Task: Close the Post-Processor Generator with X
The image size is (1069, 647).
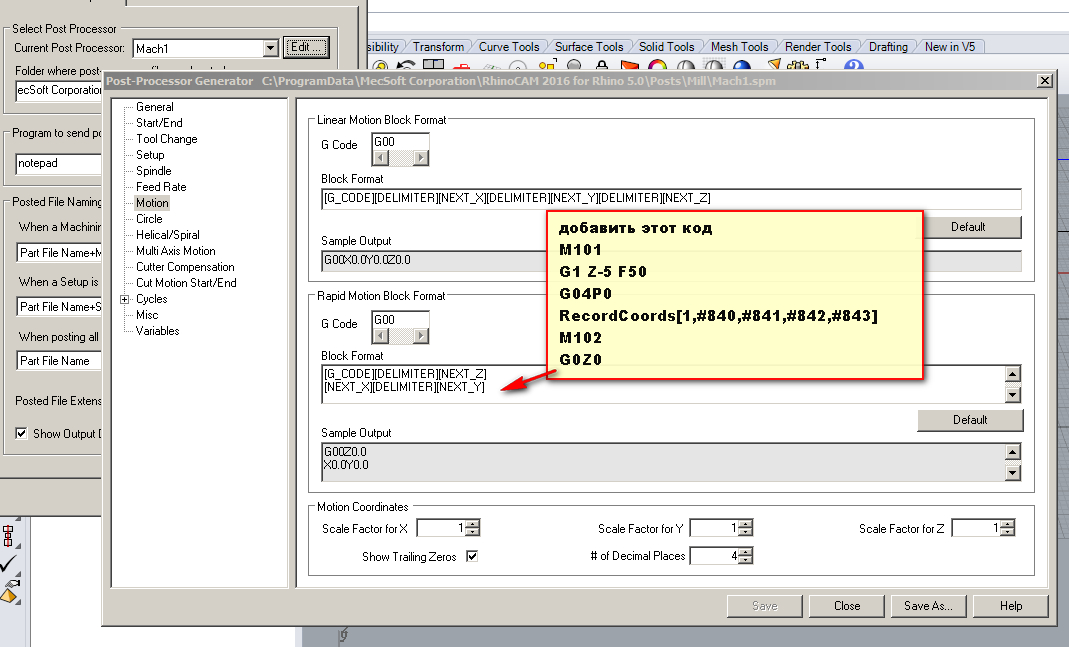Action: tap(1044, 80)
